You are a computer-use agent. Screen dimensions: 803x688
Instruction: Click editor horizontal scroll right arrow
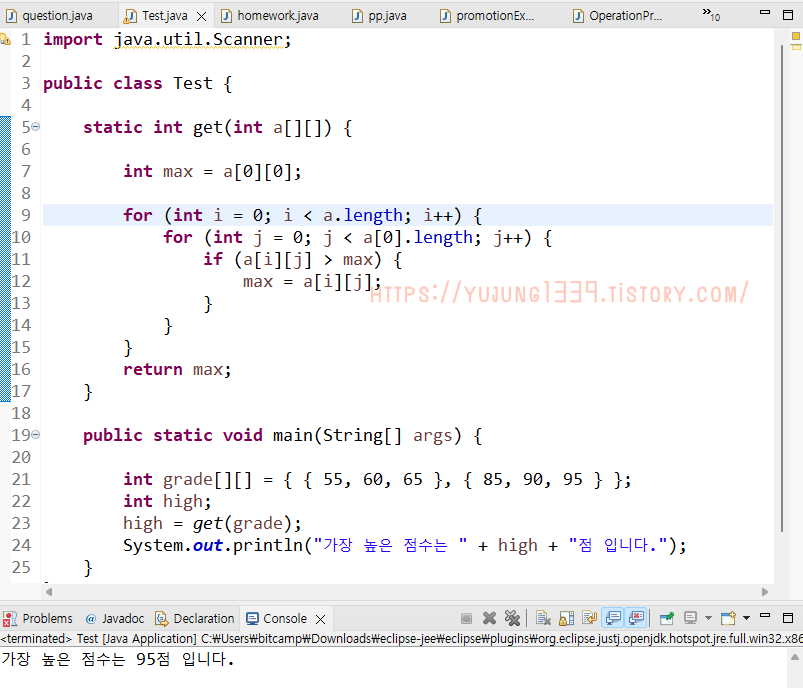765,592
